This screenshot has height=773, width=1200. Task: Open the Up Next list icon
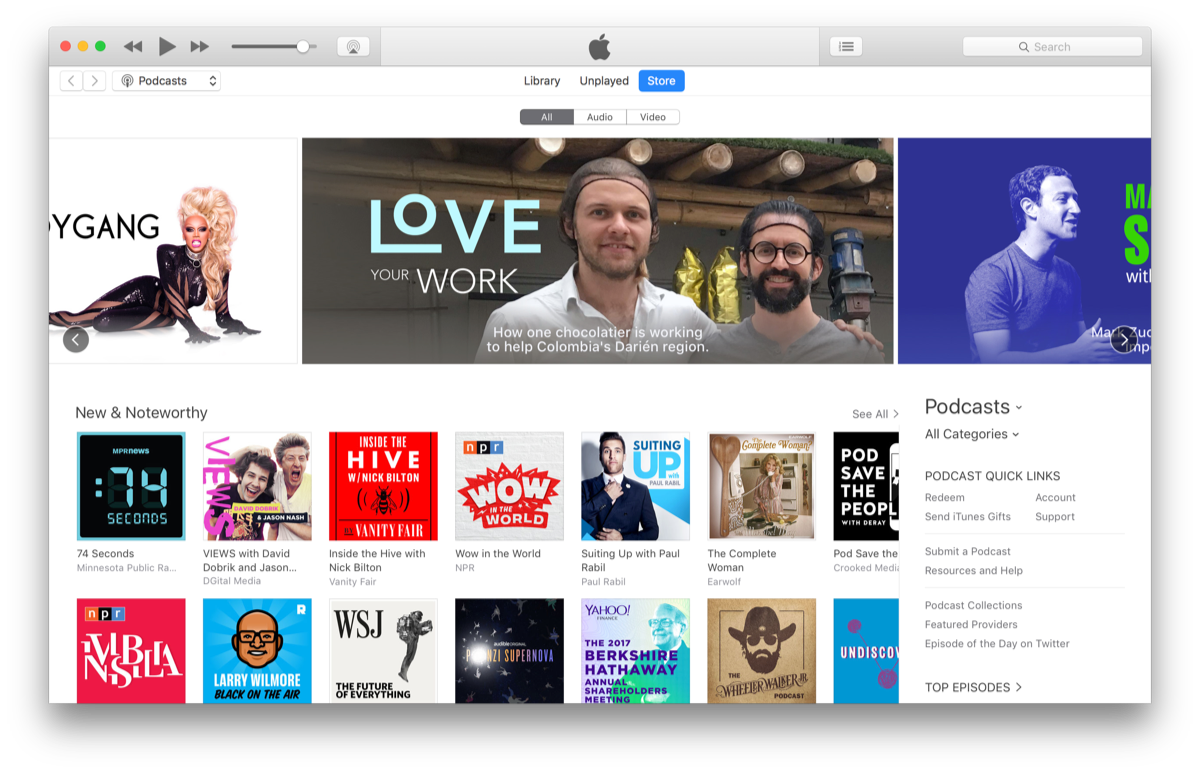click(x=845, y=46)
